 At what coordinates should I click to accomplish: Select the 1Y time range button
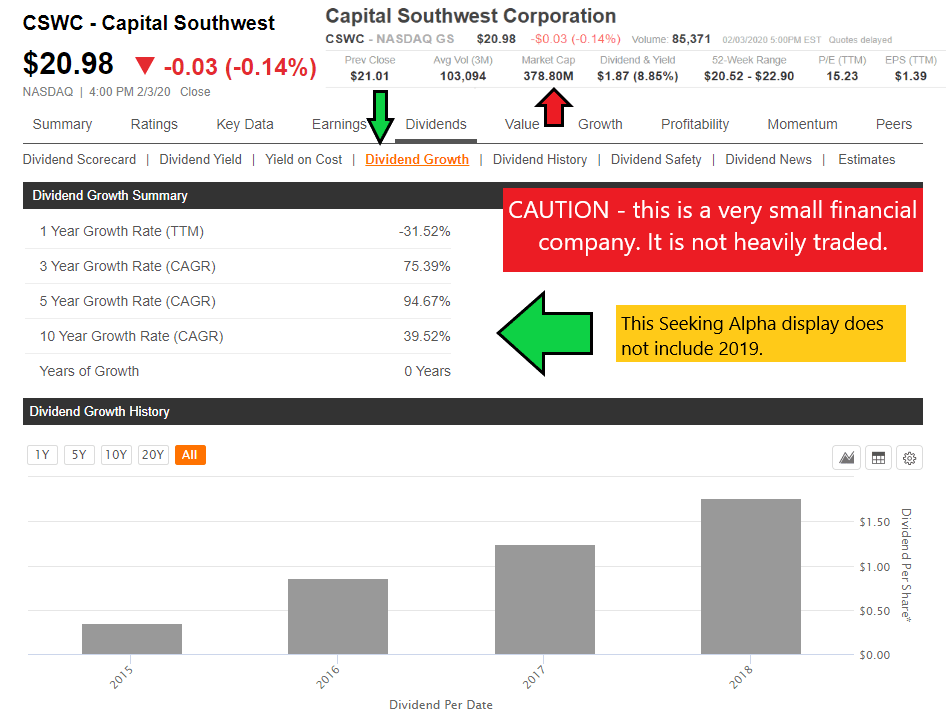(42, 455)
